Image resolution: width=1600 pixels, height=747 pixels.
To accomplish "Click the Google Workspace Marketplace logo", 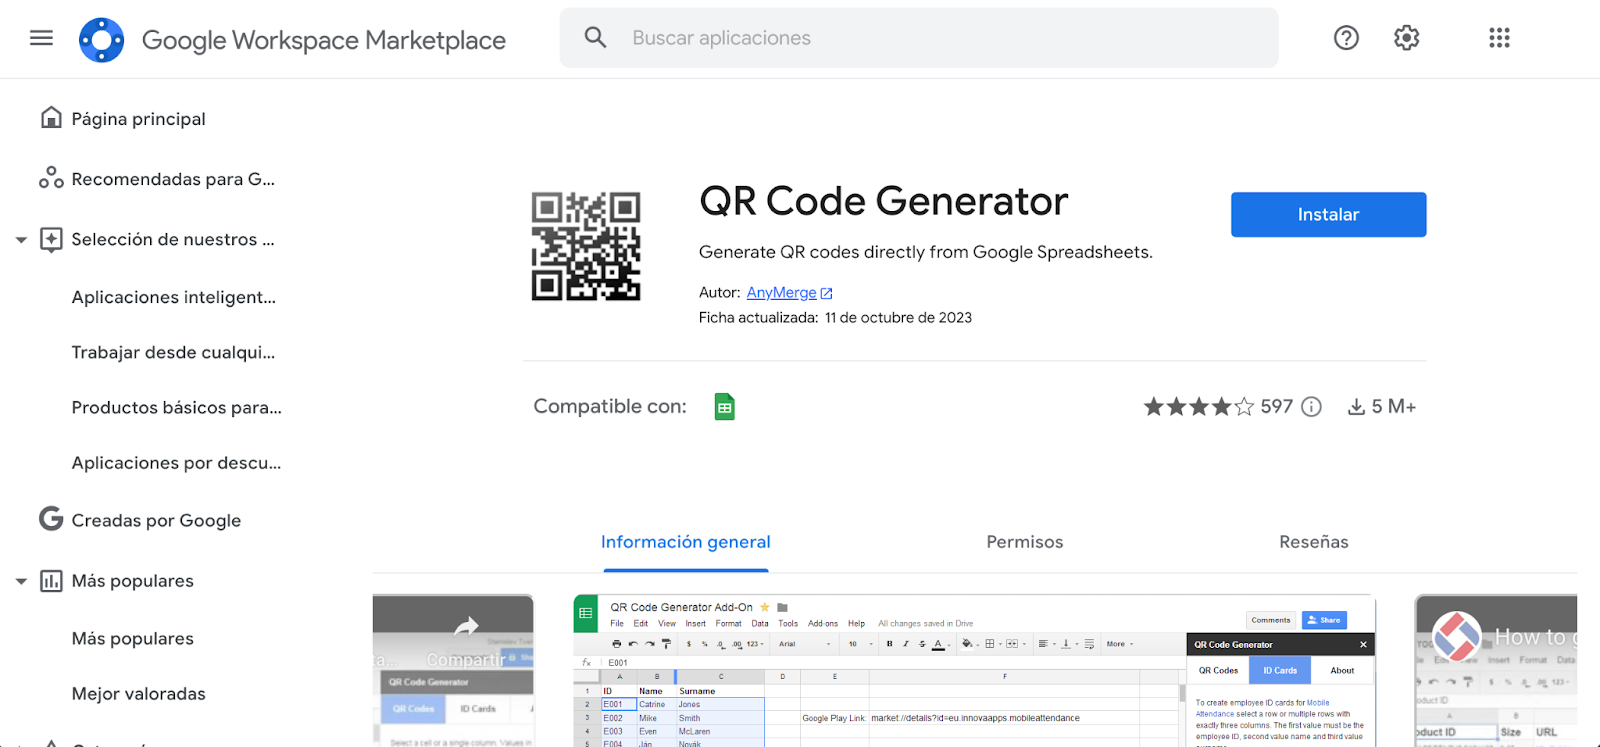I will (102, 40).
